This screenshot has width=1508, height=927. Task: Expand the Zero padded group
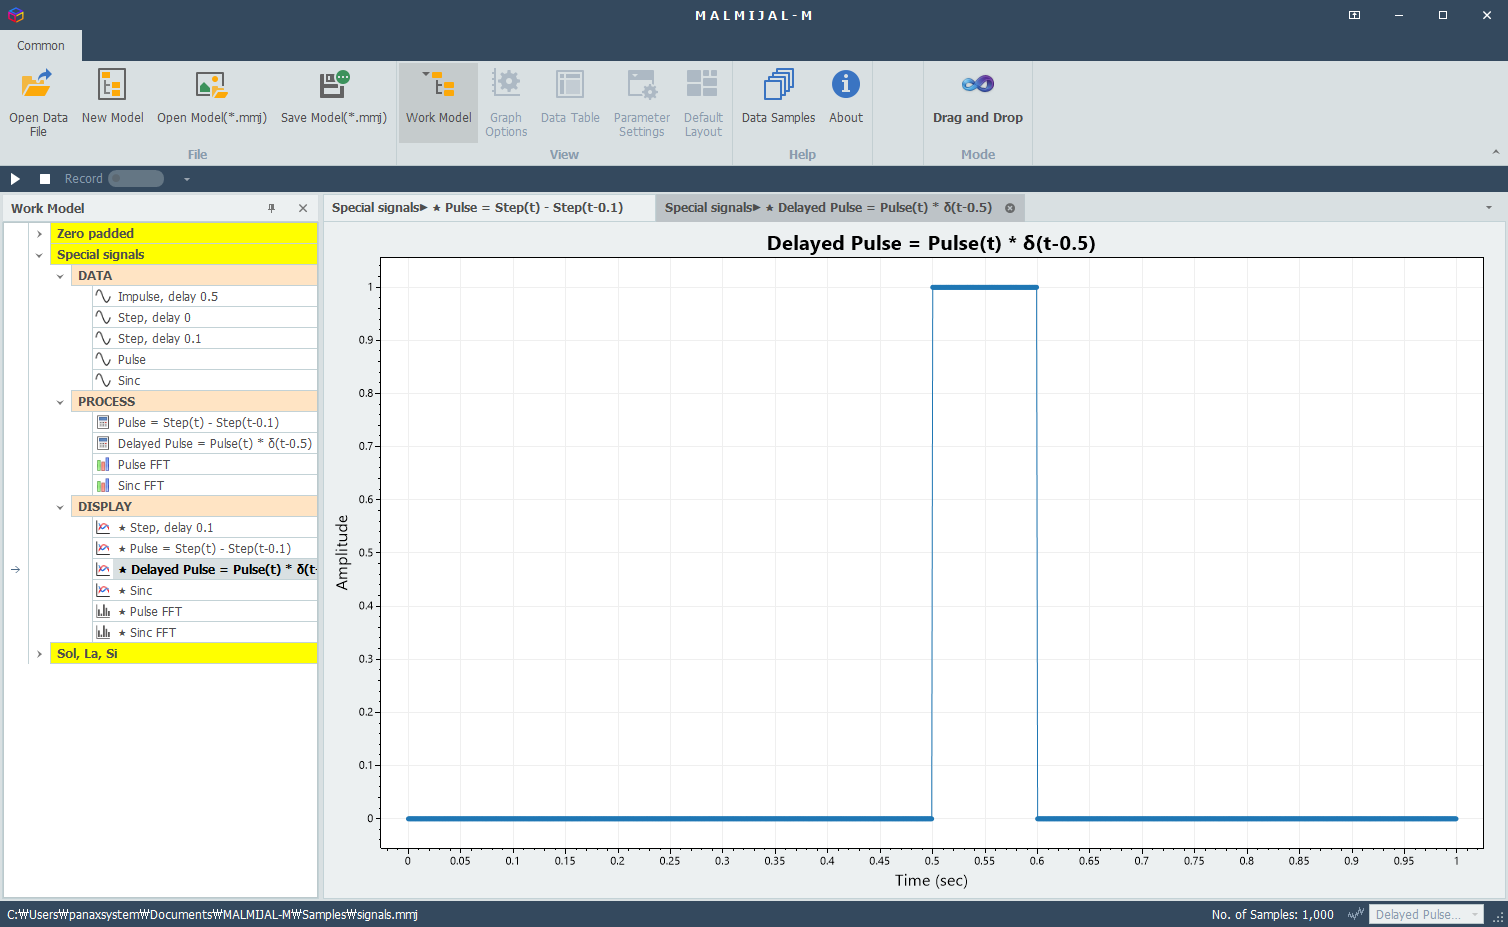click(x=39, y=234)
